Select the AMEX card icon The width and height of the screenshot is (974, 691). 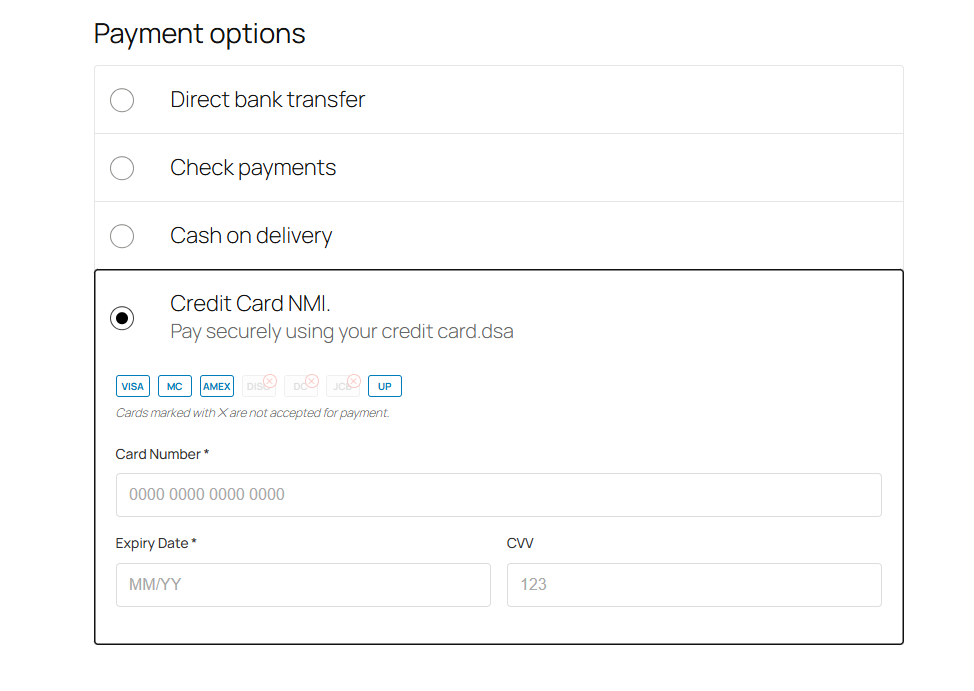click(x=216, y=385)
